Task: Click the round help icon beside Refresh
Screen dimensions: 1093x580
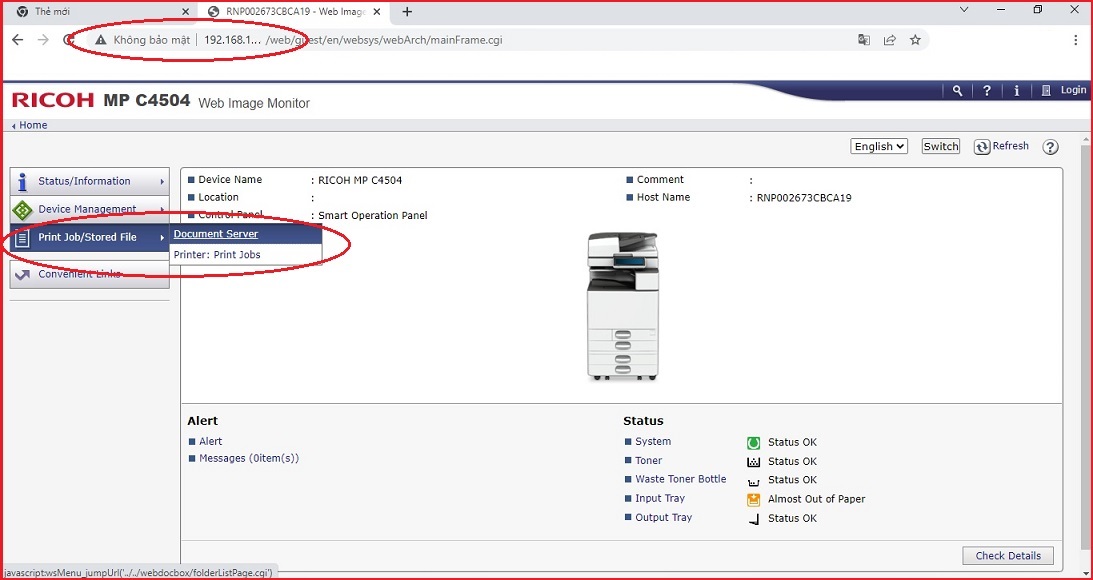Action: pyautogui.click(x=1050, y=147)
